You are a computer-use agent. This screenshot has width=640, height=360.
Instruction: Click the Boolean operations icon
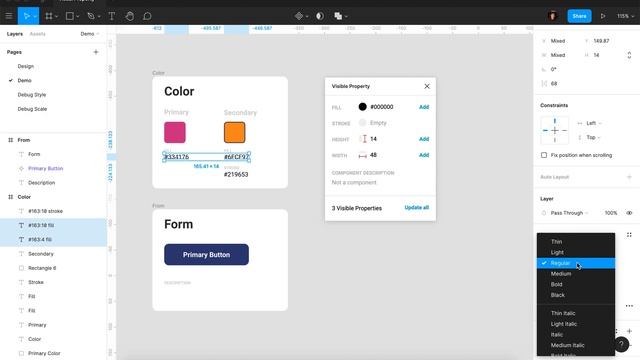tap(338, 16)
